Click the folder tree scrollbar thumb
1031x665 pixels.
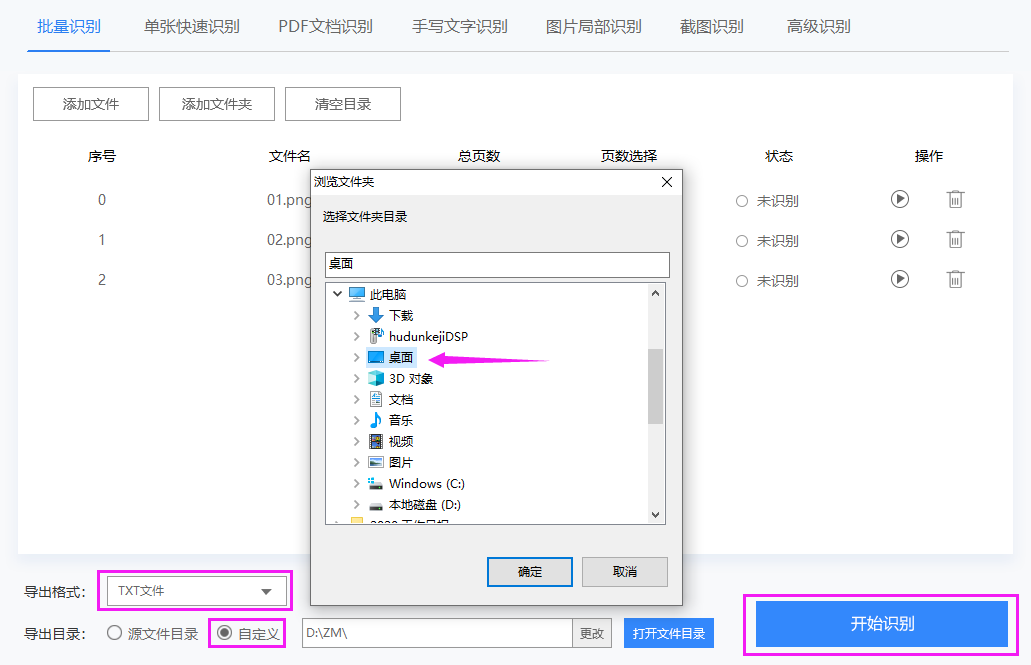coord(655,386)
